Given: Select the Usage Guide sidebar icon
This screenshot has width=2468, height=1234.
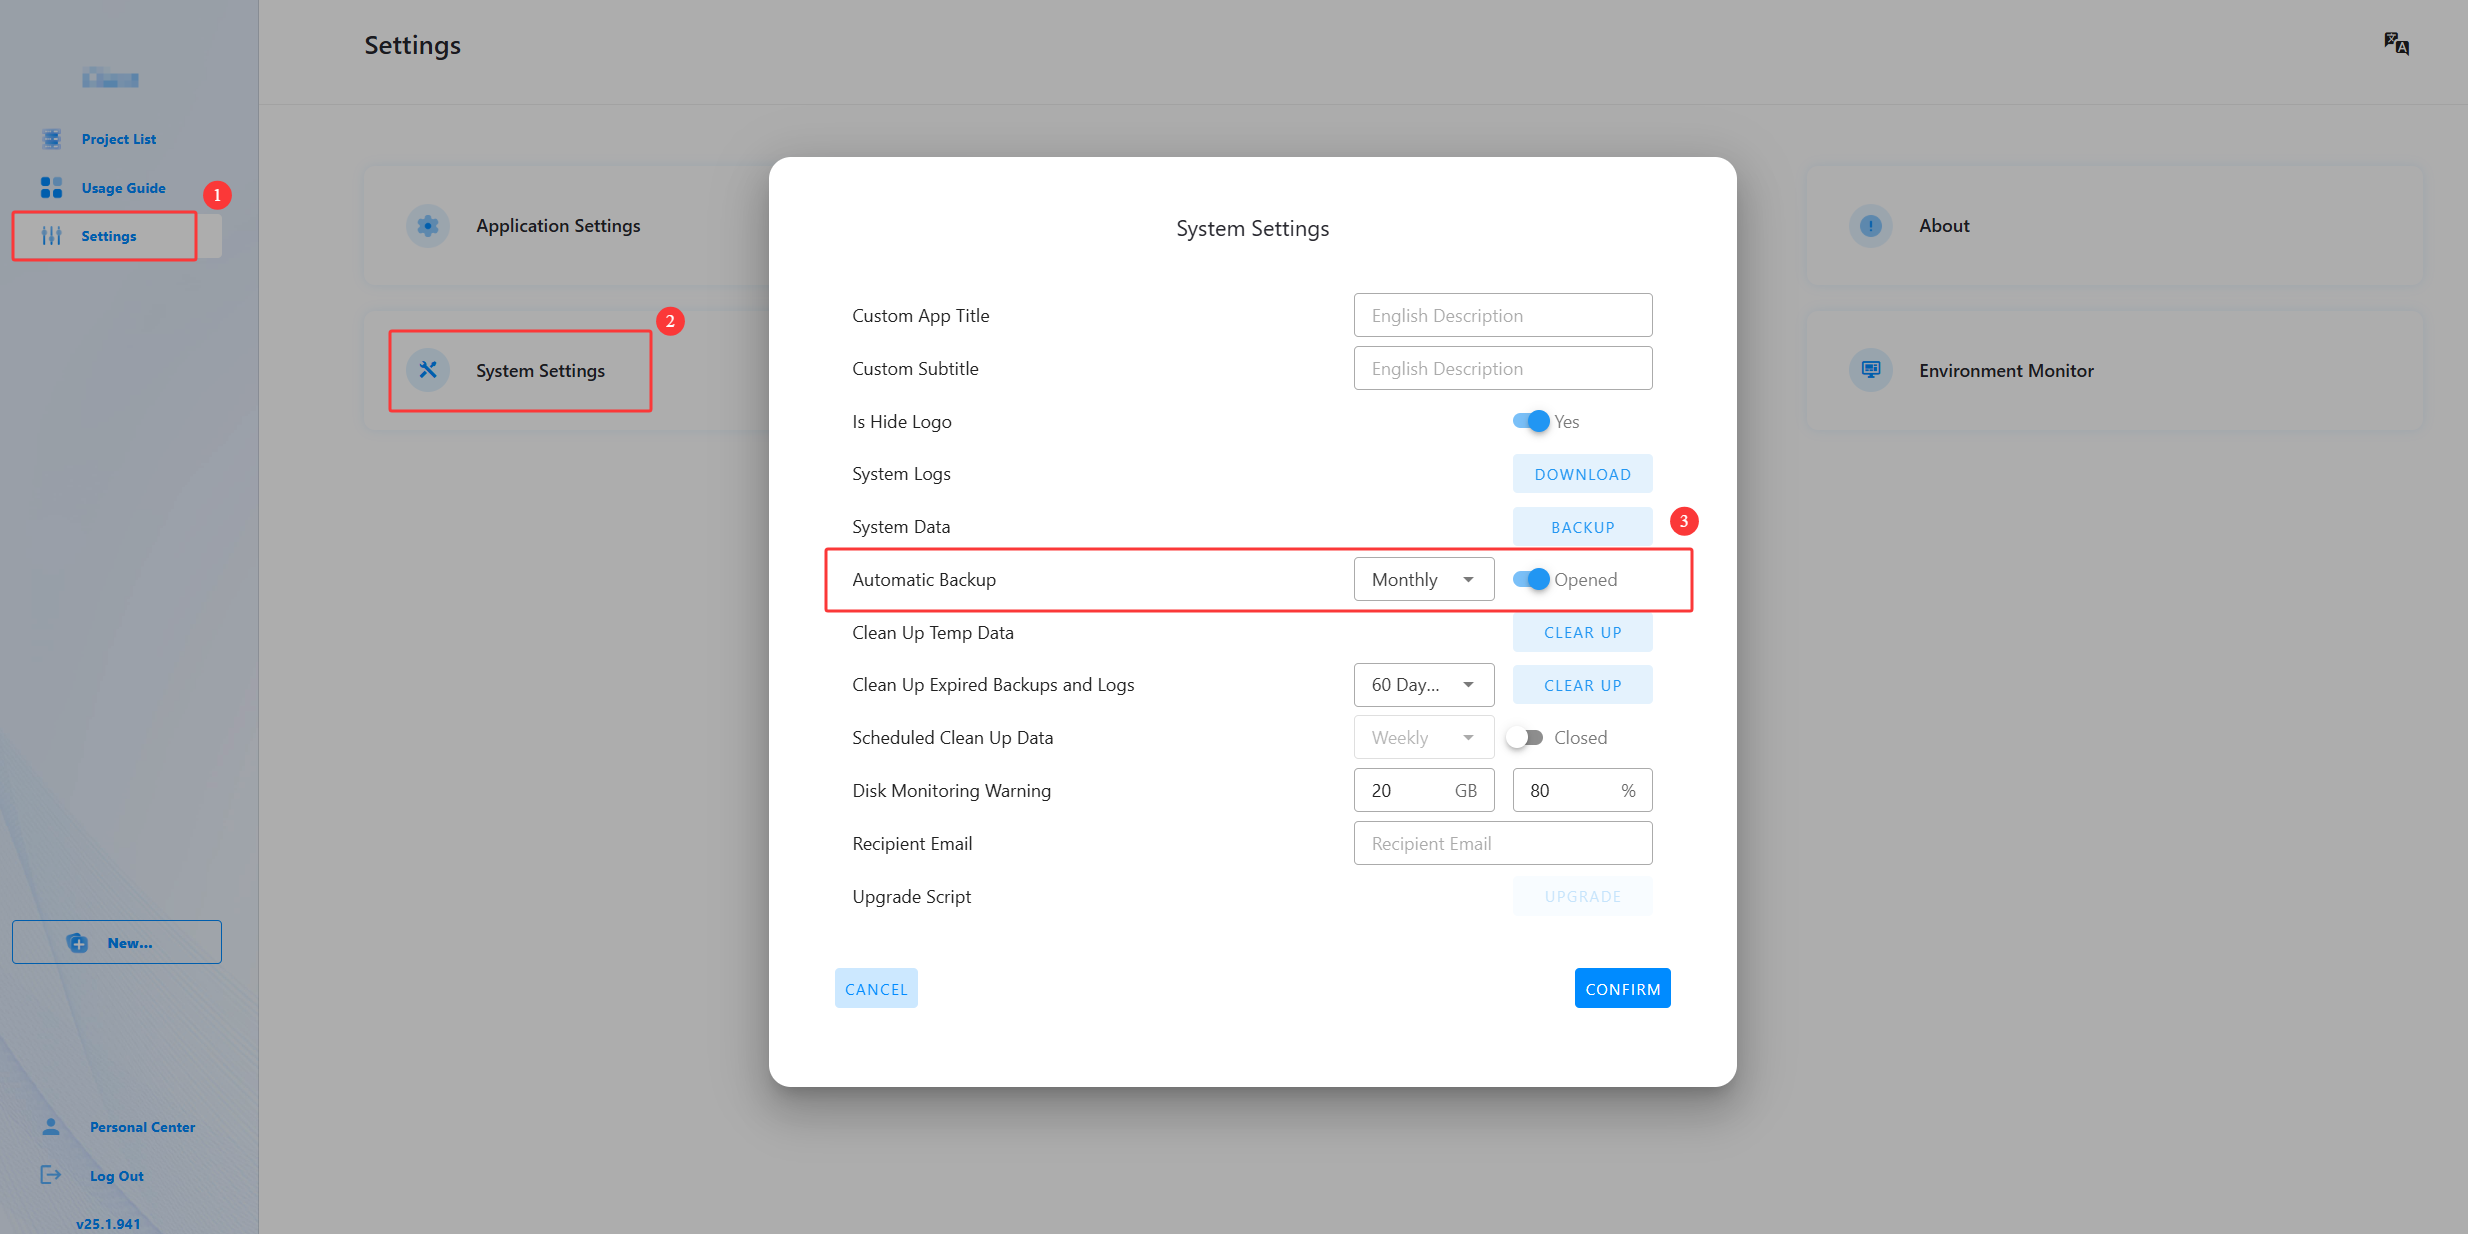Looking at the screenshot, I should click(x=51, y=187).
